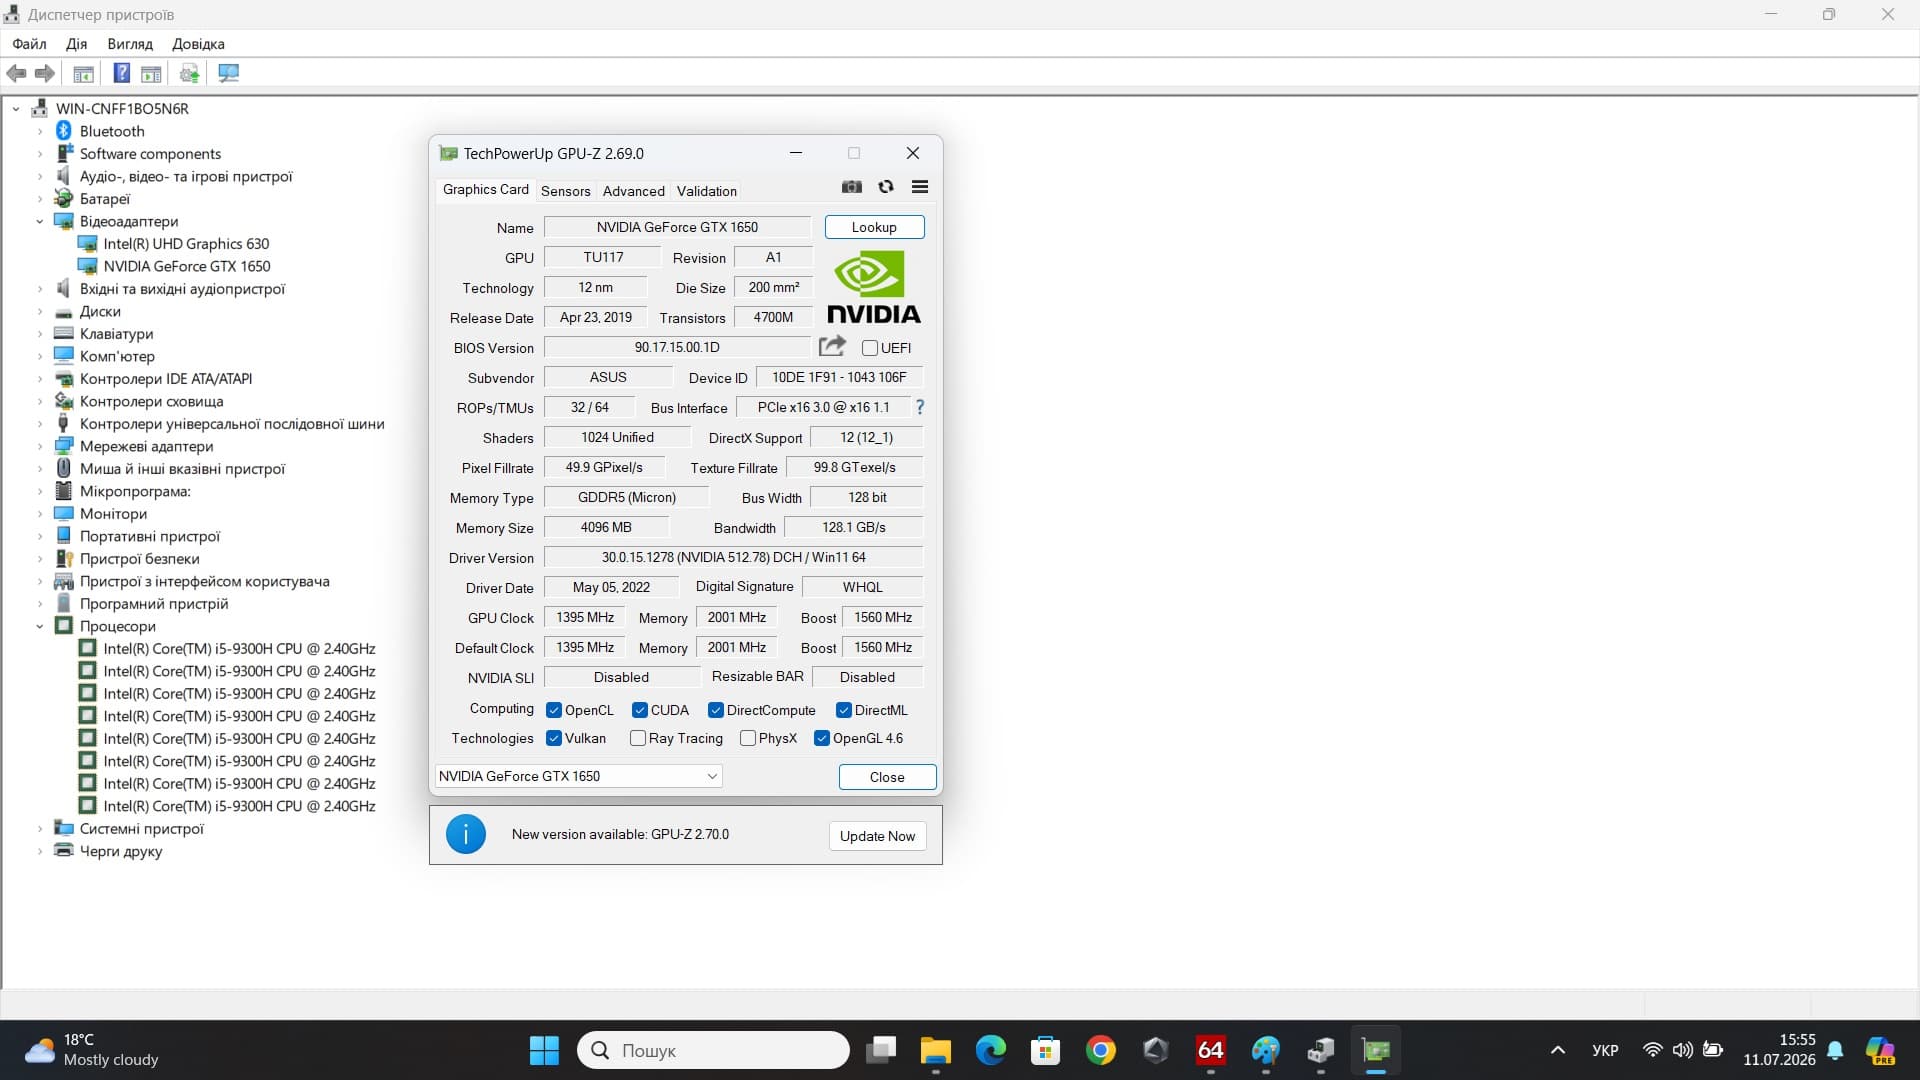This screenshot has width=1920, height=1080.
Task: Click the Lookup button
Action: [x=874, y=227]
